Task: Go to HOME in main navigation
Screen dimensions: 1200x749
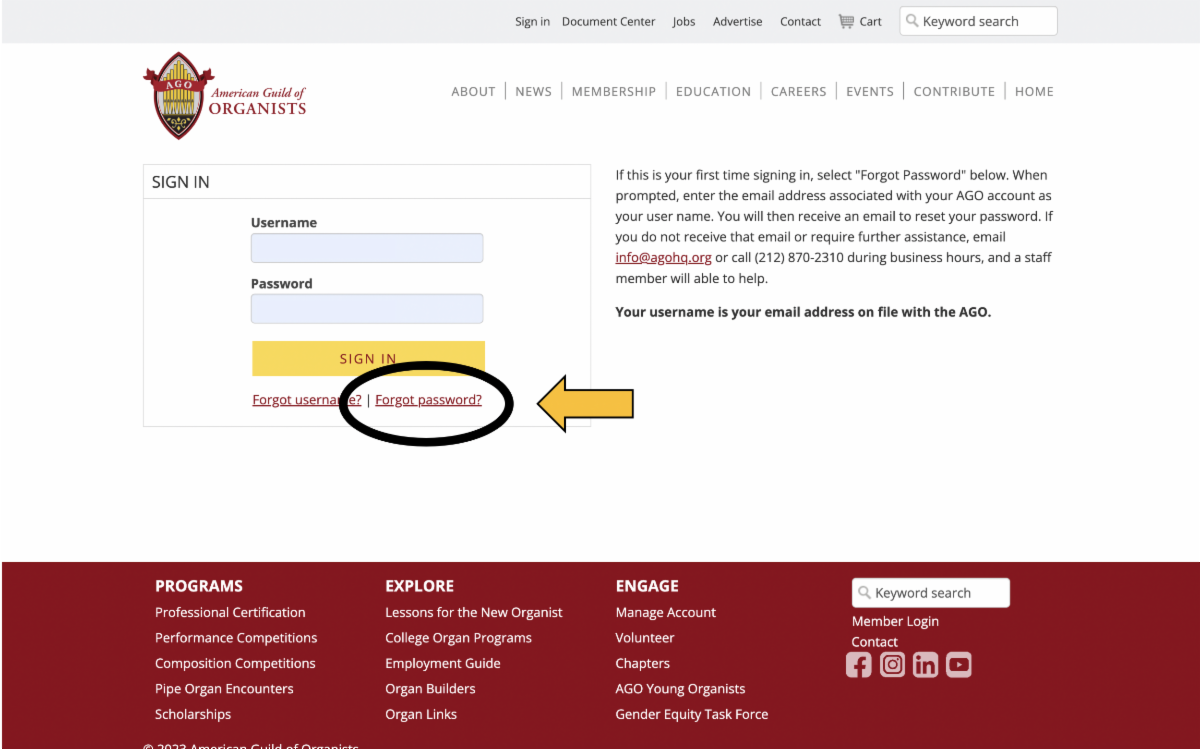Action: tap(1034, 91)
